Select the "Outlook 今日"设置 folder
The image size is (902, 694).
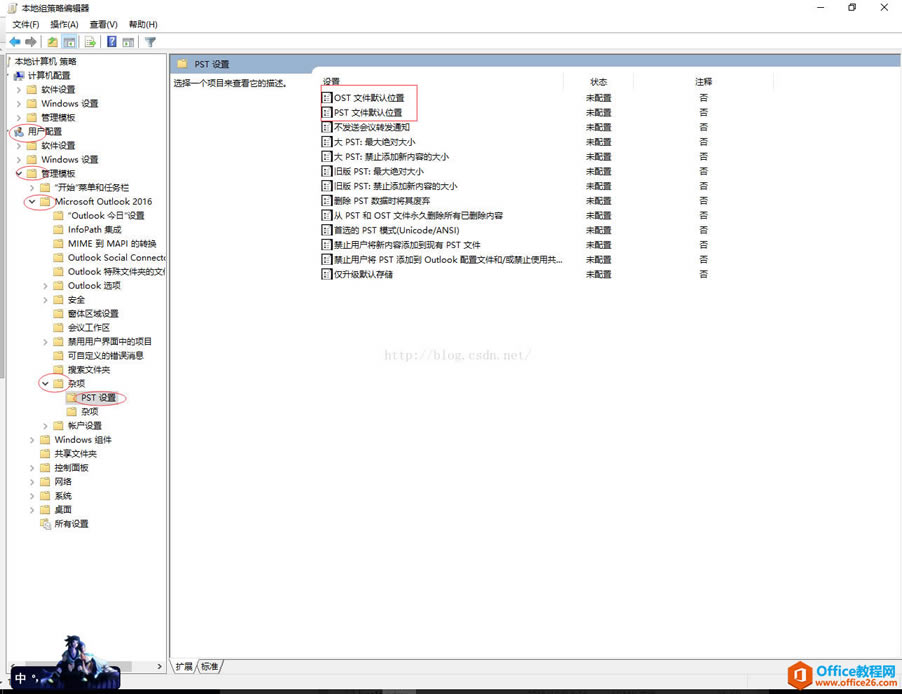106,216
